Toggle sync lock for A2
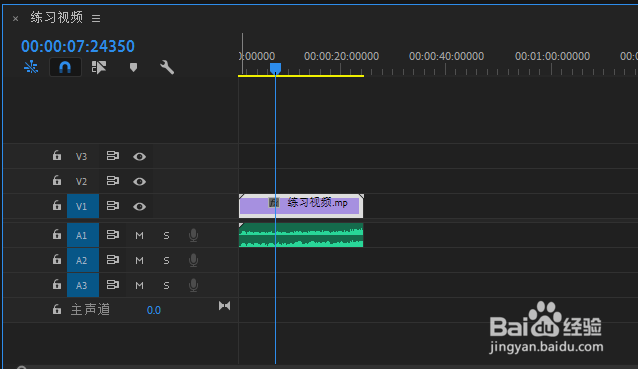Viewport: 638px width, 369px height. 113,260
